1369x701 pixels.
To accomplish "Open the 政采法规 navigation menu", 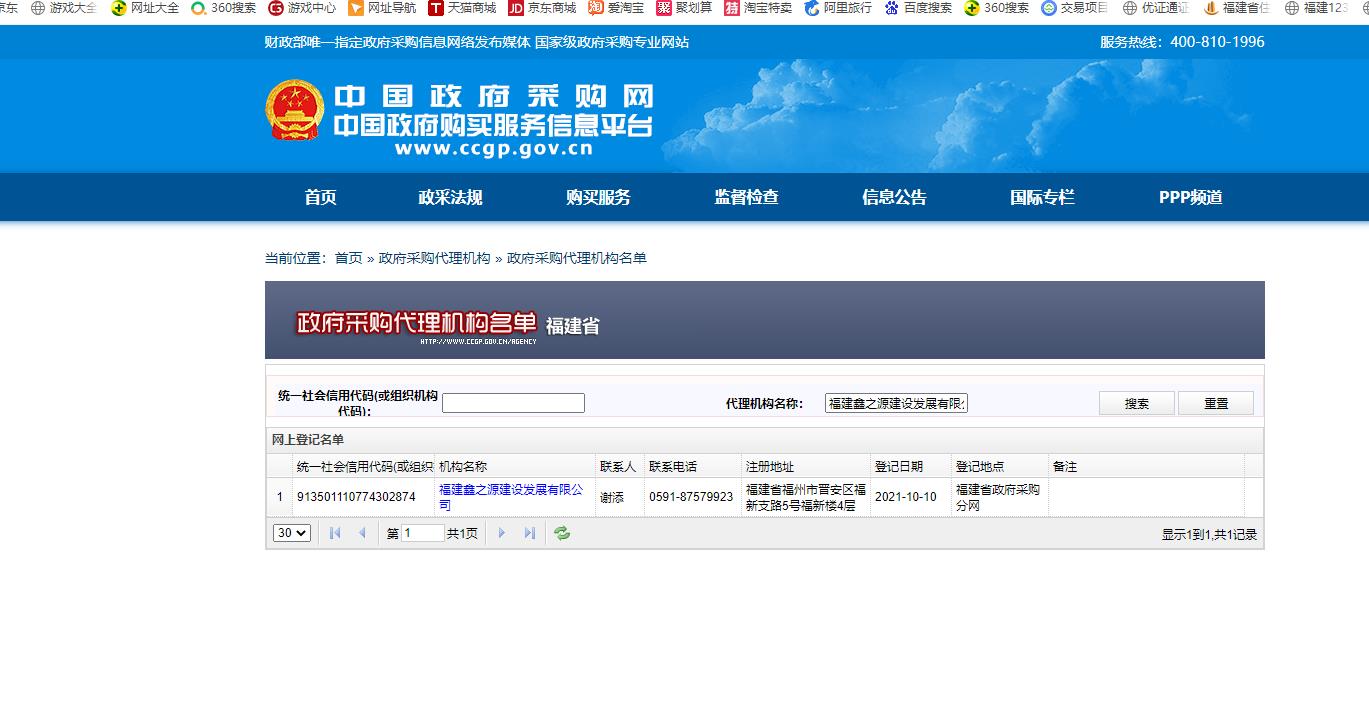I will point(450,197).
